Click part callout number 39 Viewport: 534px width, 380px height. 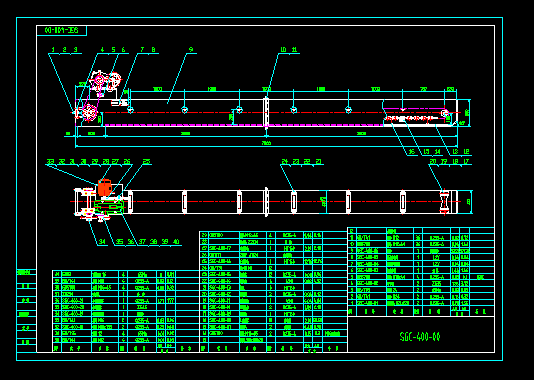(x=165, y=242)
